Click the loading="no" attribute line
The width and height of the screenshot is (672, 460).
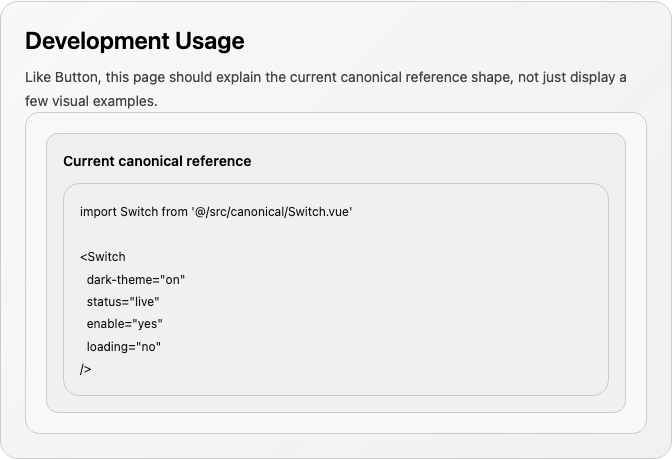[123, 346]
